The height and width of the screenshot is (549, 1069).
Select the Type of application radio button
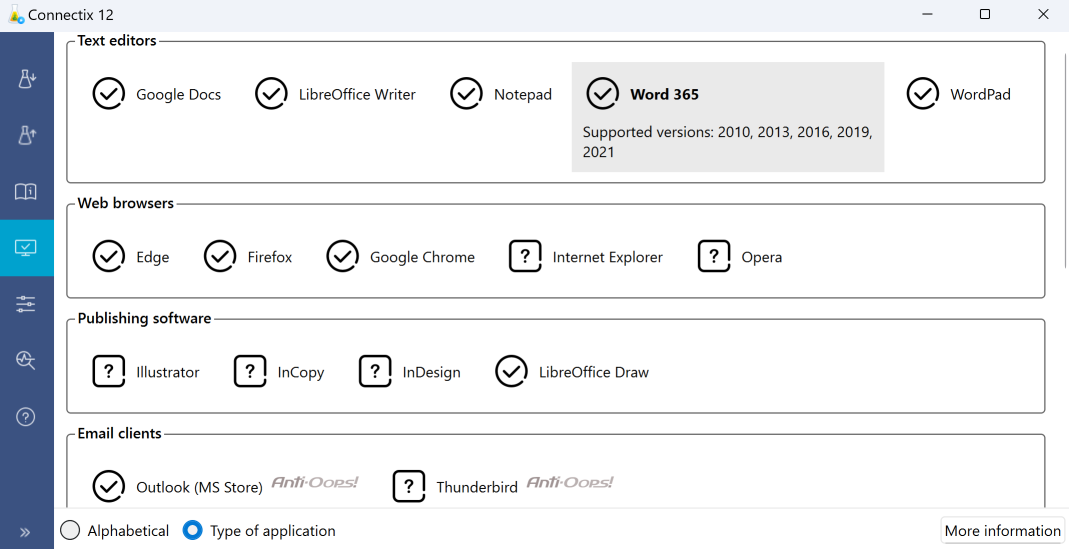(193, 531)
